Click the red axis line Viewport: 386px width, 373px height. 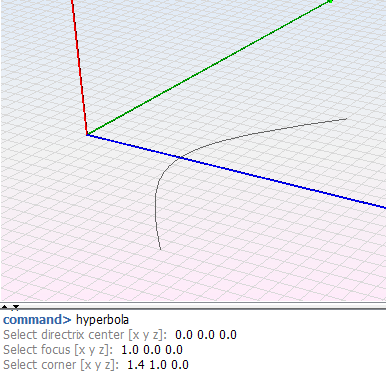[79, 67]
